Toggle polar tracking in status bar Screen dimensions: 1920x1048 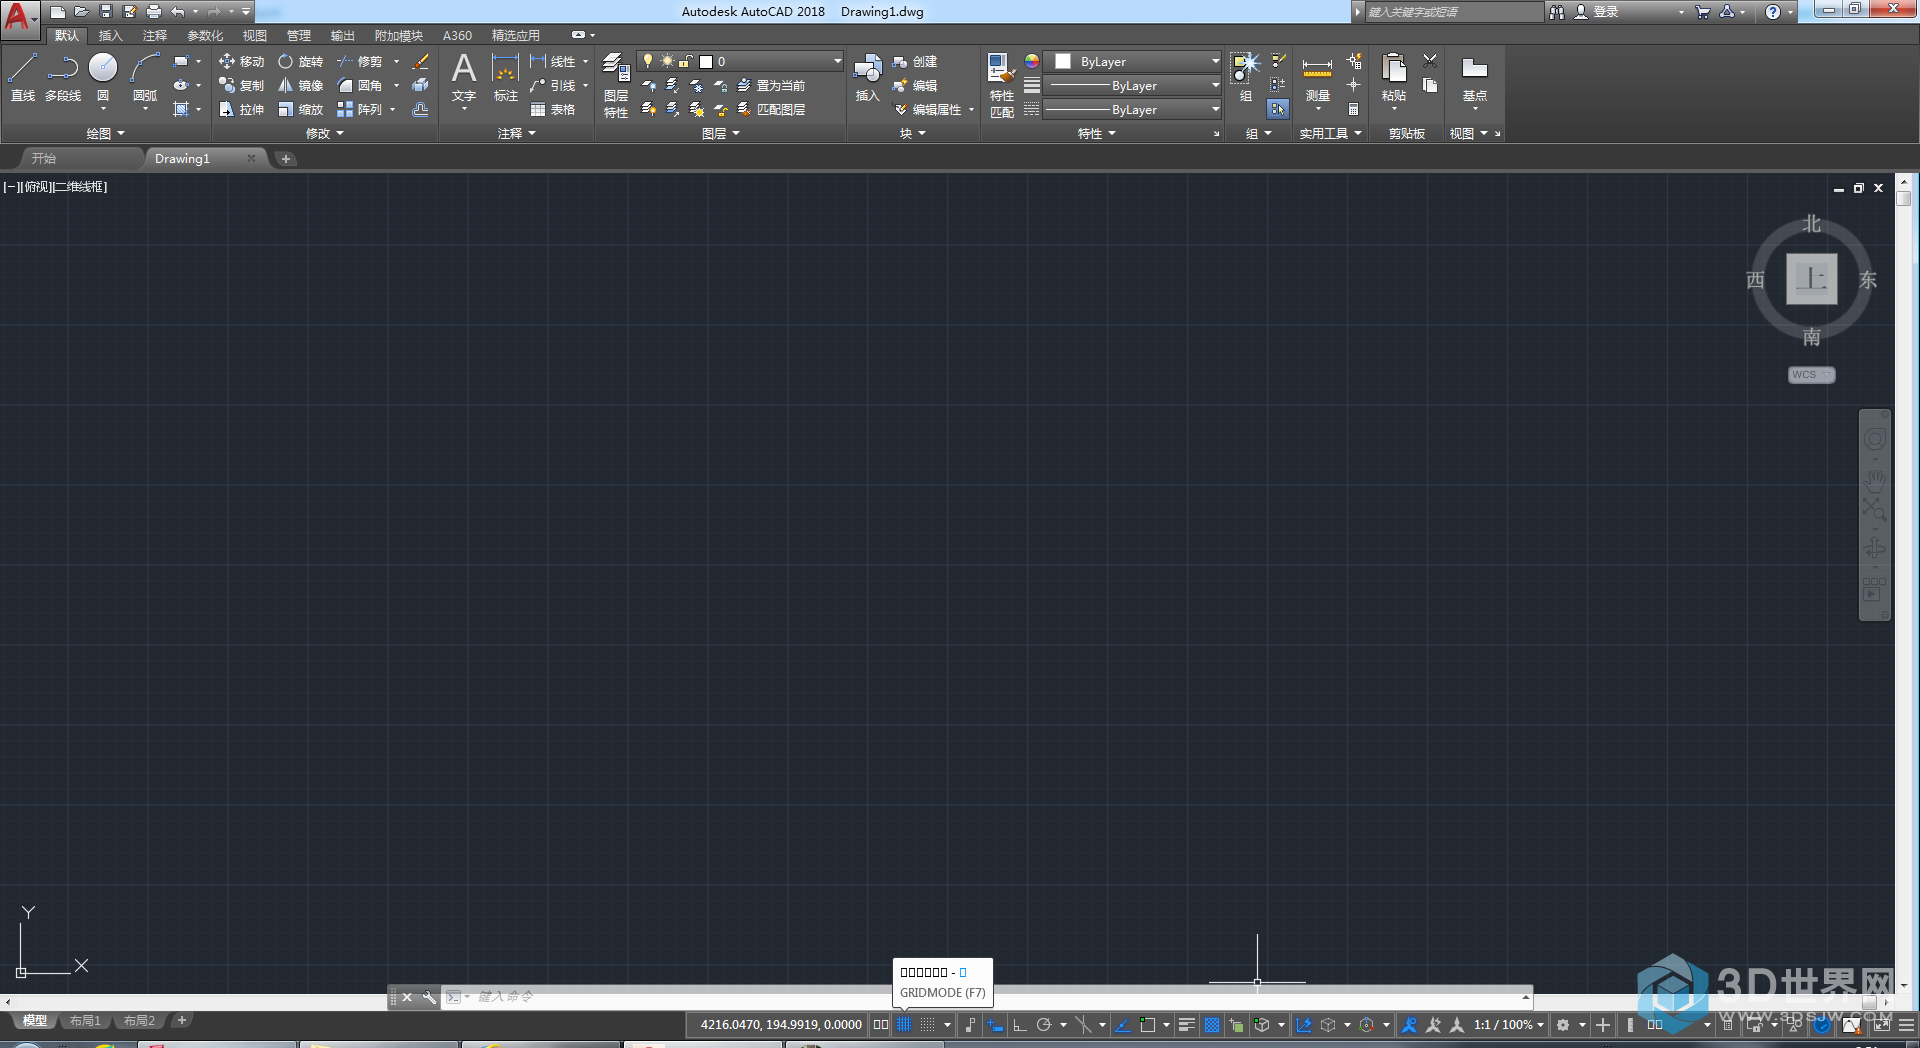click(1044, 1025)
